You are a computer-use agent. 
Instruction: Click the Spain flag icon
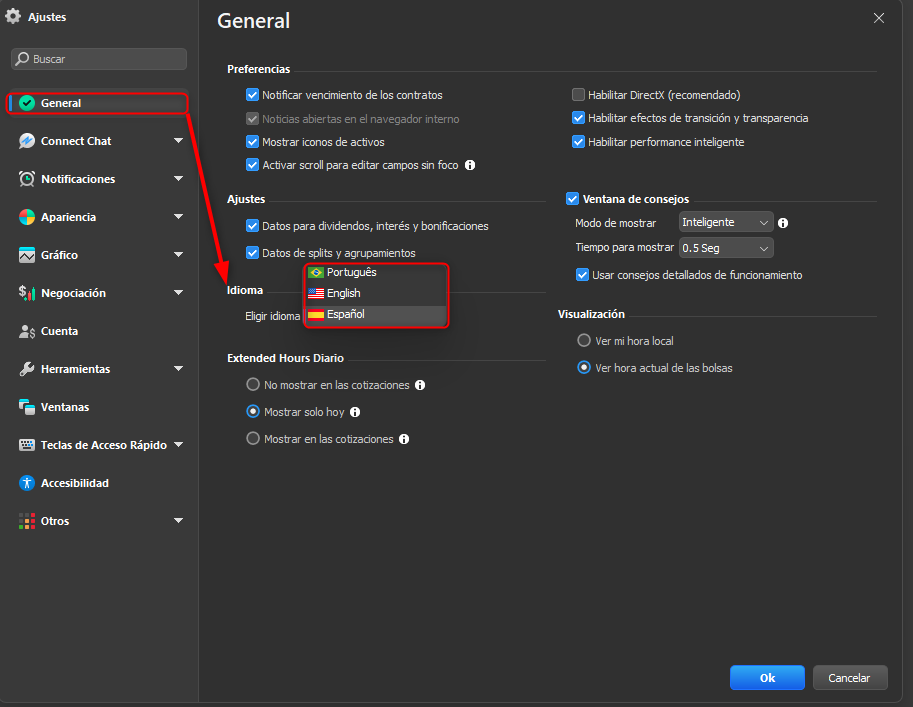[316, 315]
